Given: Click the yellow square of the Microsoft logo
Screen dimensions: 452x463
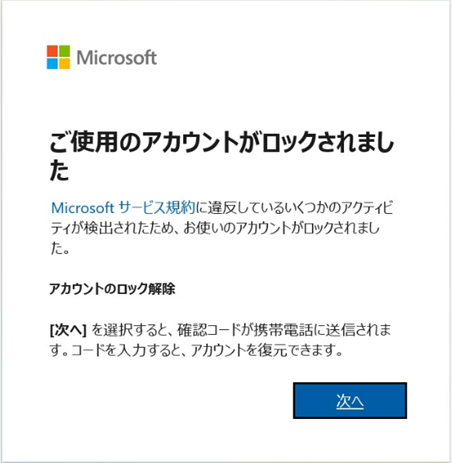Looking at the screenshot, I should click(x=65, y=63).
